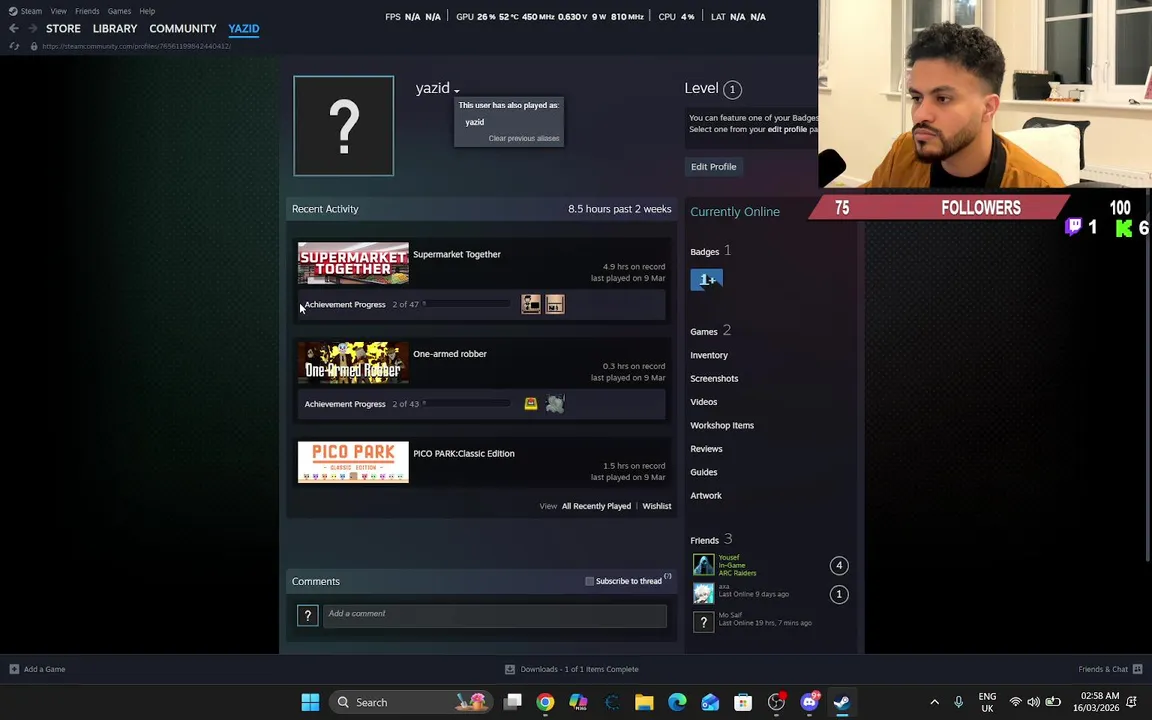1152x720 pixels.
Task: Click the question-mark profile avatar
Action: 344,126
